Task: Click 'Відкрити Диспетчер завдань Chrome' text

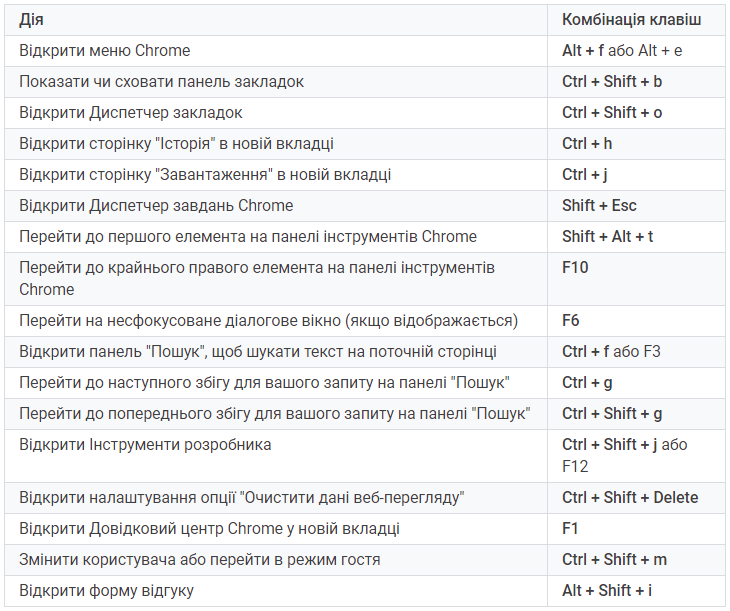Action: click(x=156, y=206)
